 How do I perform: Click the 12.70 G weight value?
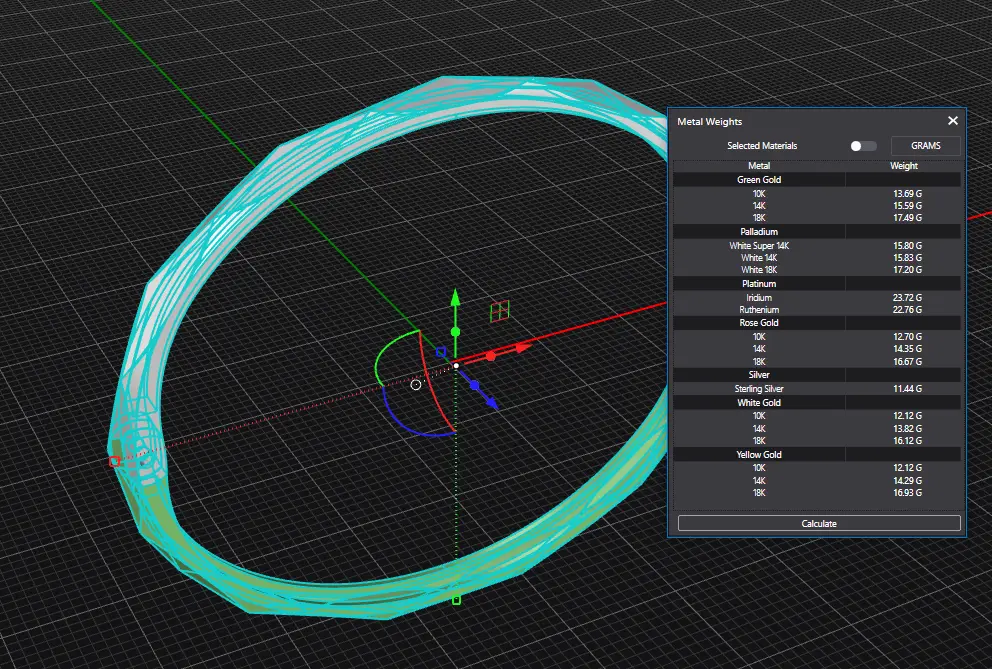click(907, 337)
